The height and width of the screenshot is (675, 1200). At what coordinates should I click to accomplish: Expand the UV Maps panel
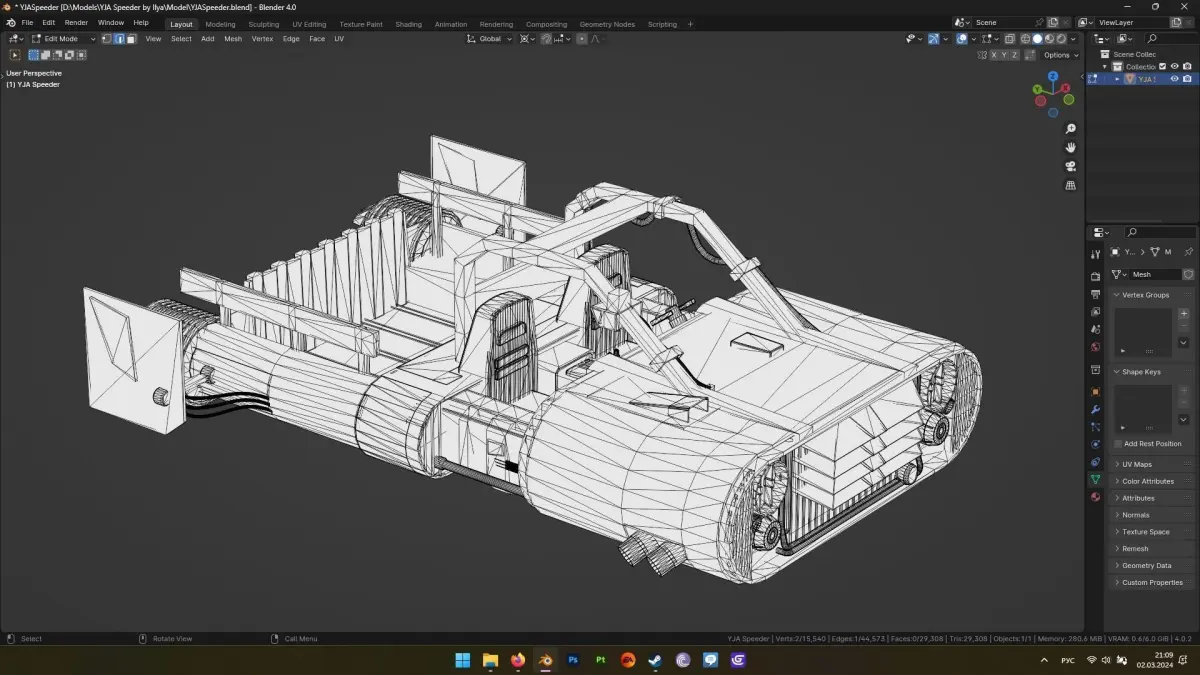tap(1137, 464)
